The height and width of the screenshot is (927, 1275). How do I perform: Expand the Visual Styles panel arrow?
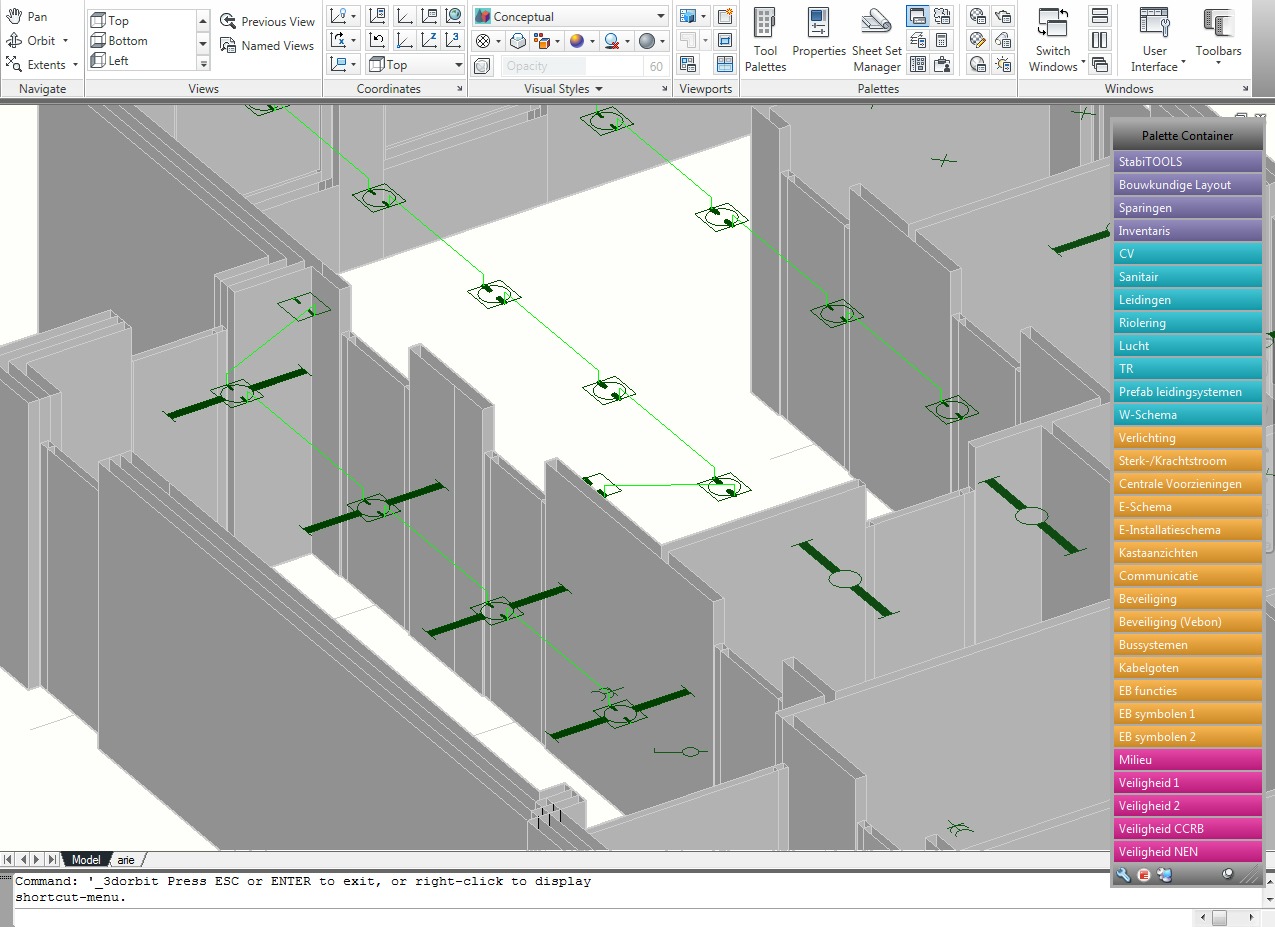pos(599,89)
